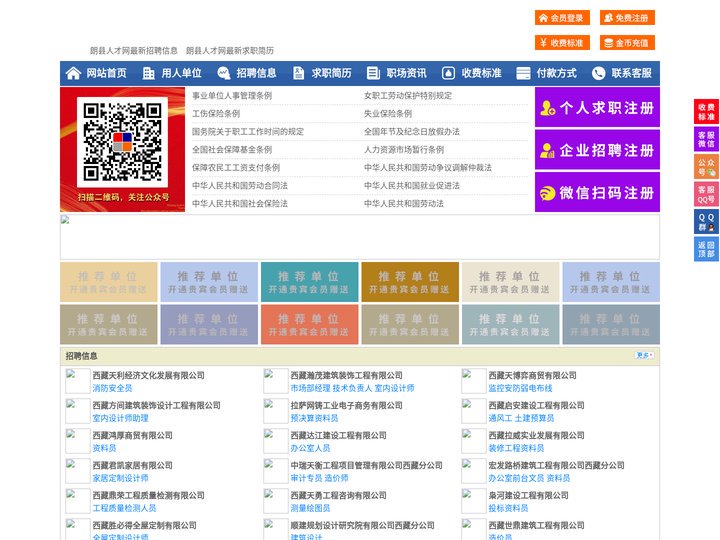Click the icon beside 收费标准 in navbar
This screenshot has height=540, width=720.
click(448, 73)
